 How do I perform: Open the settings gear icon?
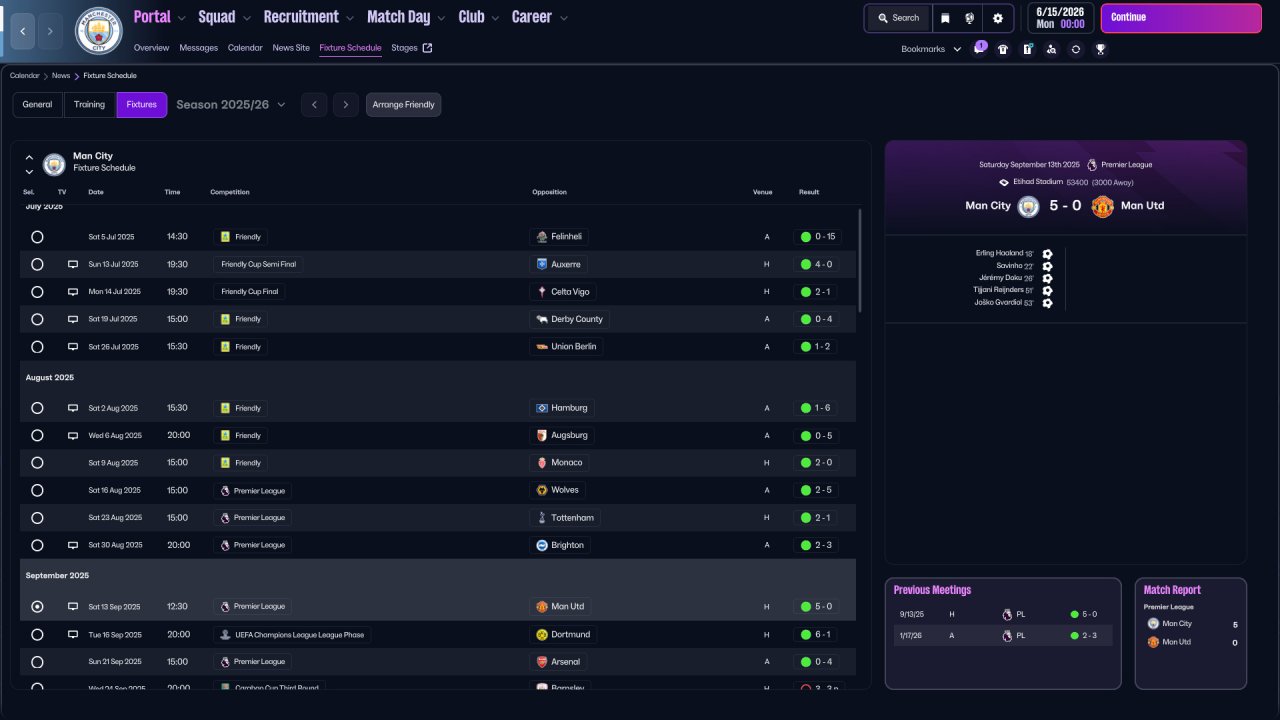[998, 18]
